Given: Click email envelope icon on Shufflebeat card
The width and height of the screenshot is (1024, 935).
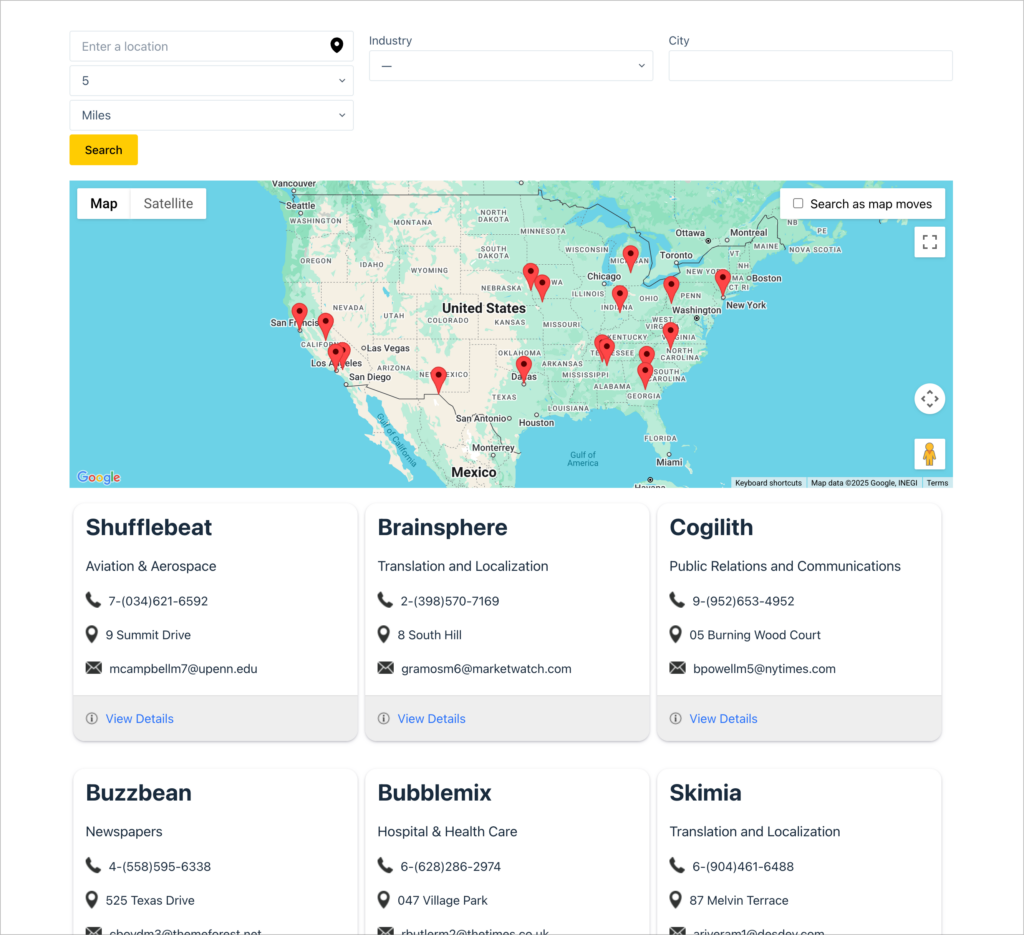Looking at the screenshot, I should click(x=94, y=668).
